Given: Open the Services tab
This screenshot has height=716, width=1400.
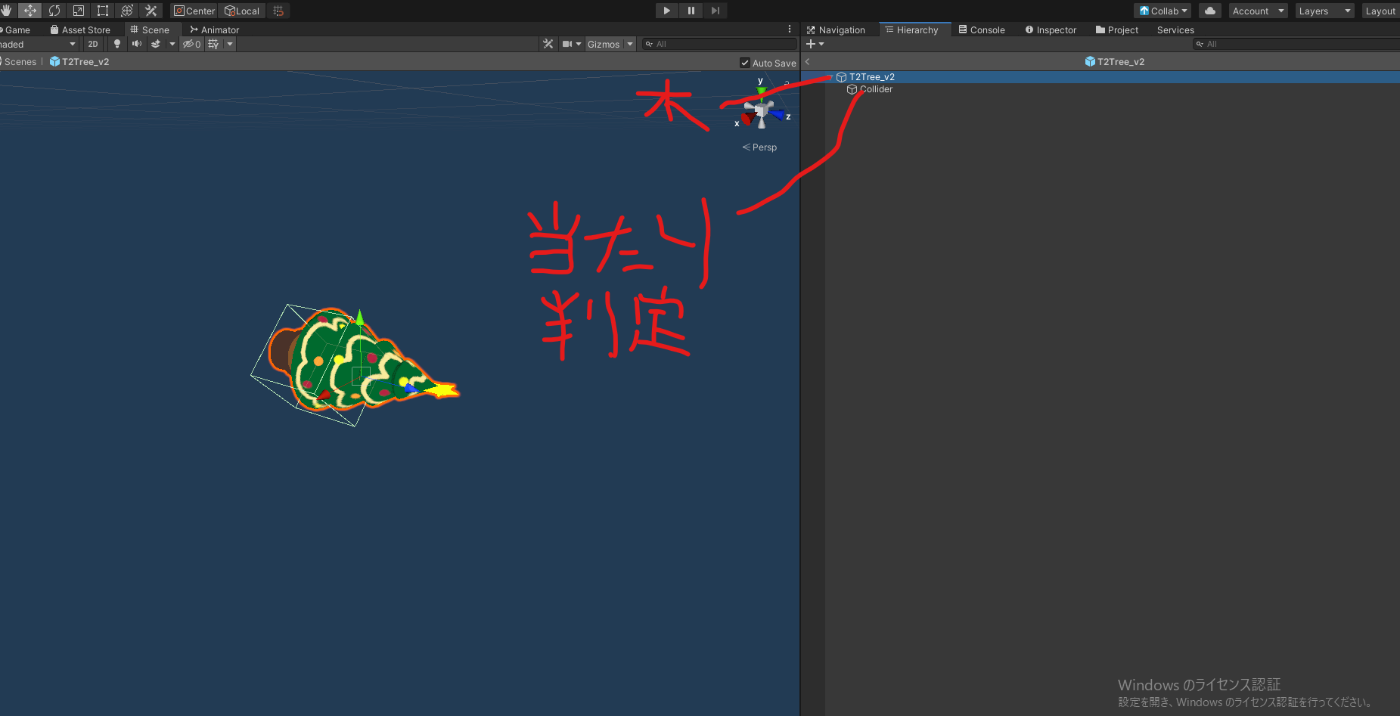Looking at the screenshot, I should tap(1175, 30).
